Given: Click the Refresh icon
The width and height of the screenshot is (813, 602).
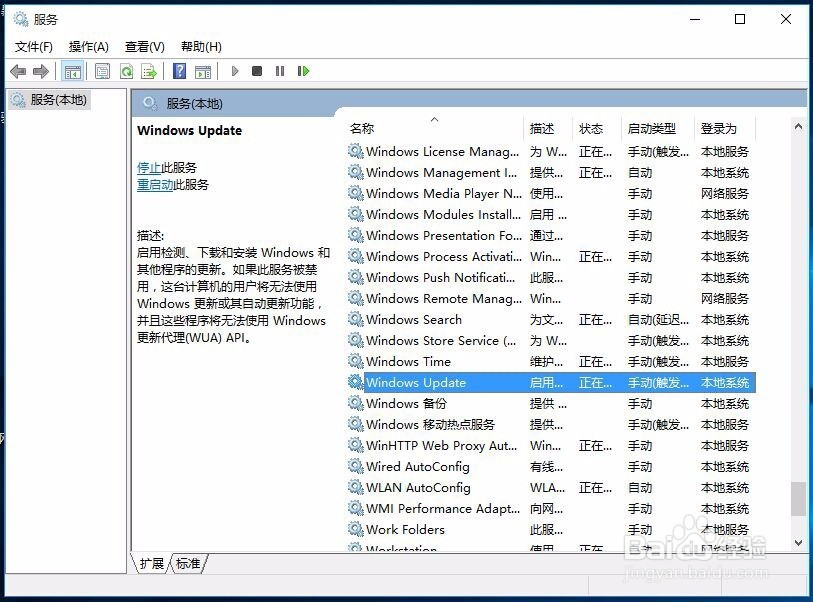Looking at the screenshot, I should pyautogui.click(x=128, y=71).
